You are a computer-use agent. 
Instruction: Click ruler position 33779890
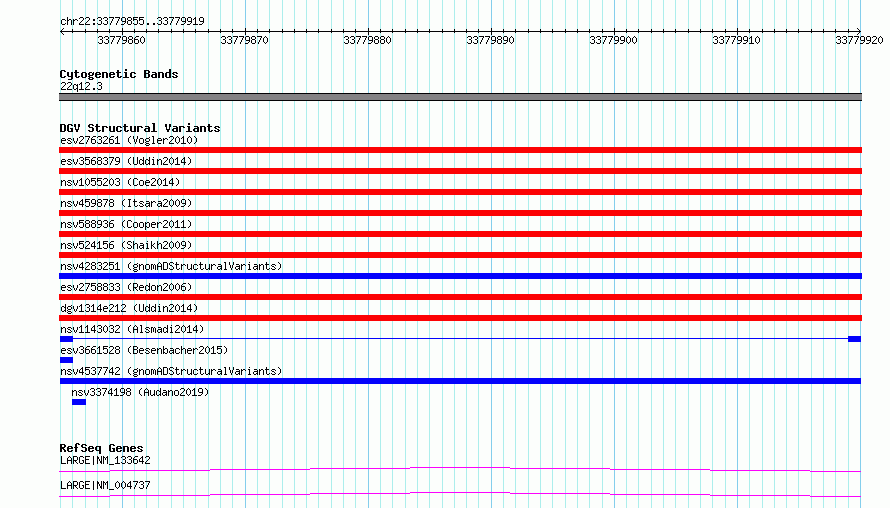coord(490,40)
